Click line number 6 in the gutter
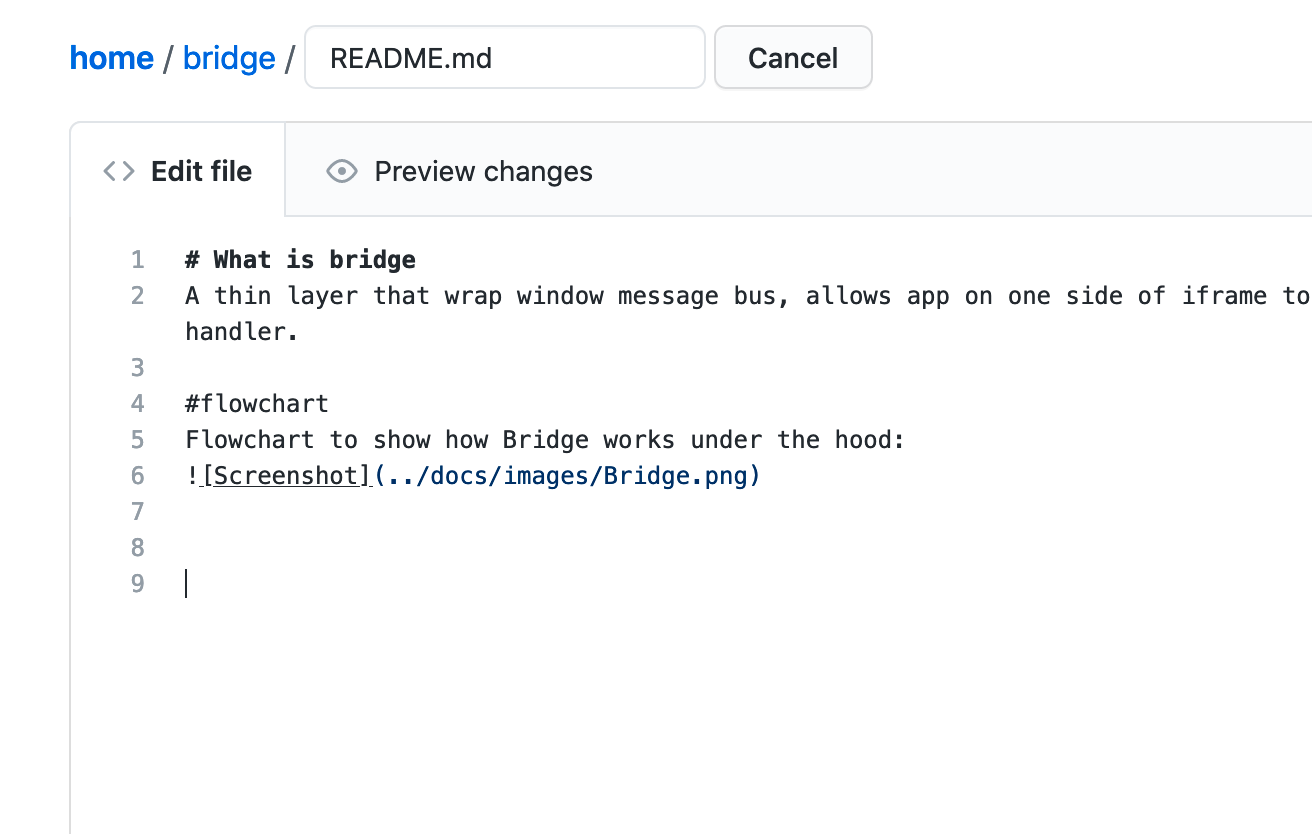Image resolution: width=1312 pixels, height=834 pixels. [138, 476]
